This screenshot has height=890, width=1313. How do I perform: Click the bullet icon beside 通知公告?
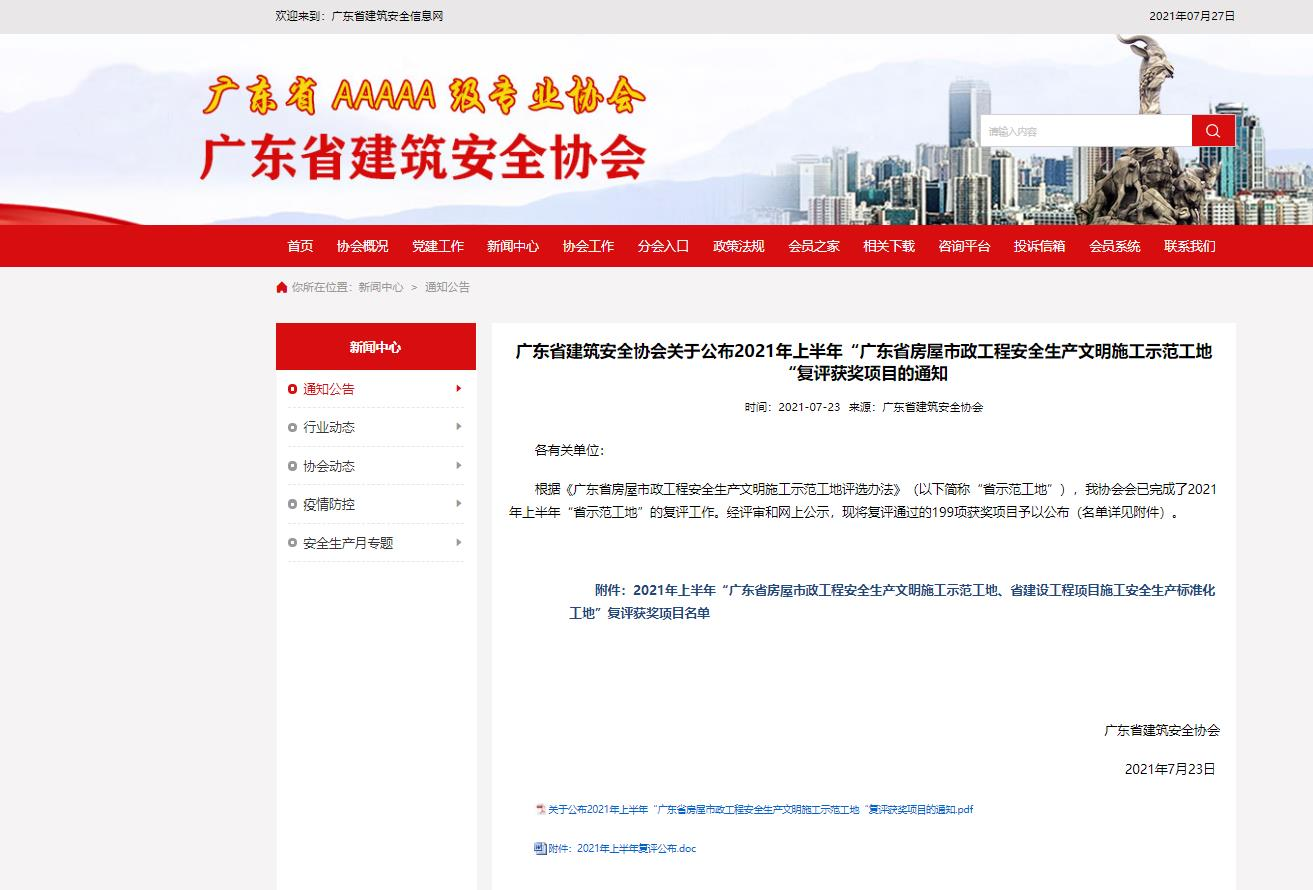[293, 389]
